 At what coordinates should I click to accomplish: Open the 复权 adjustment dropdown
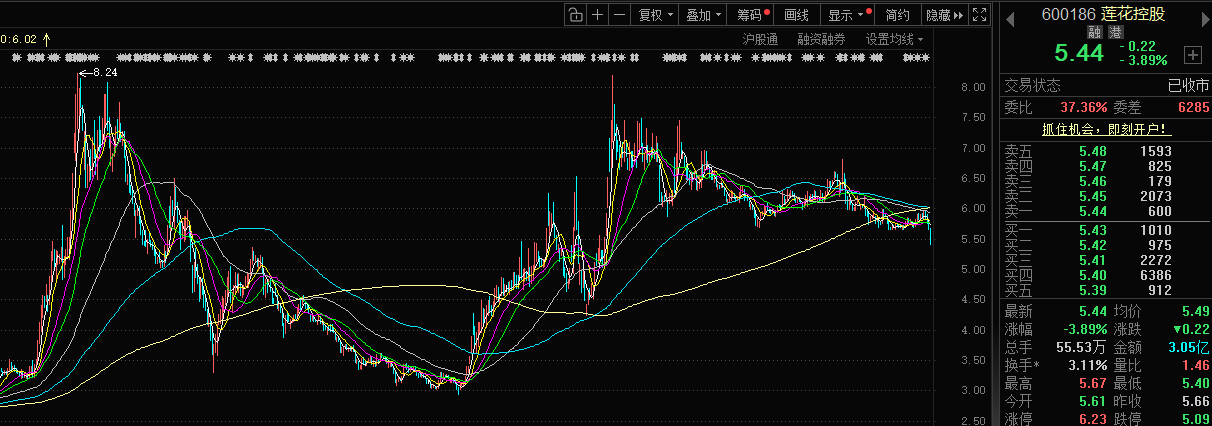655,15
